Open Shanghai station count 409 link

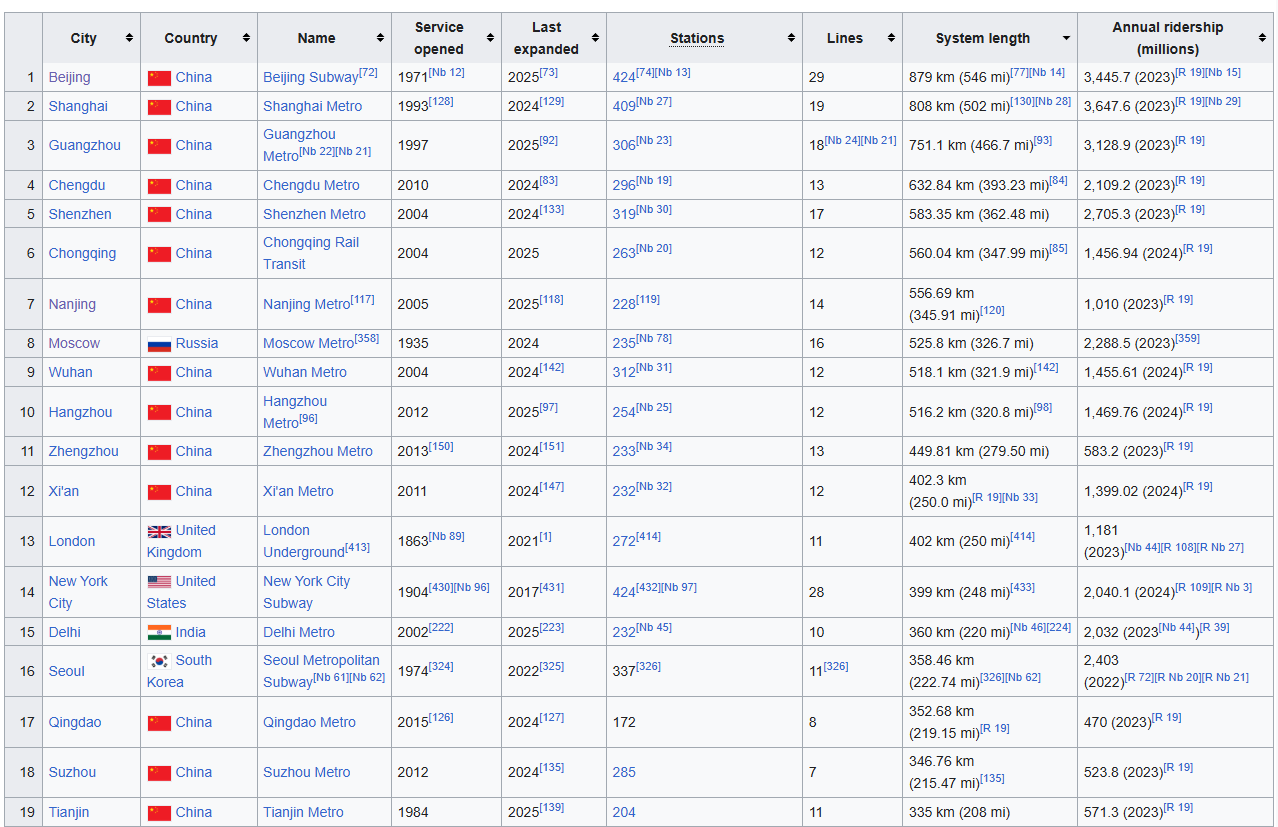pyautogui.click(x=624, y=106)
